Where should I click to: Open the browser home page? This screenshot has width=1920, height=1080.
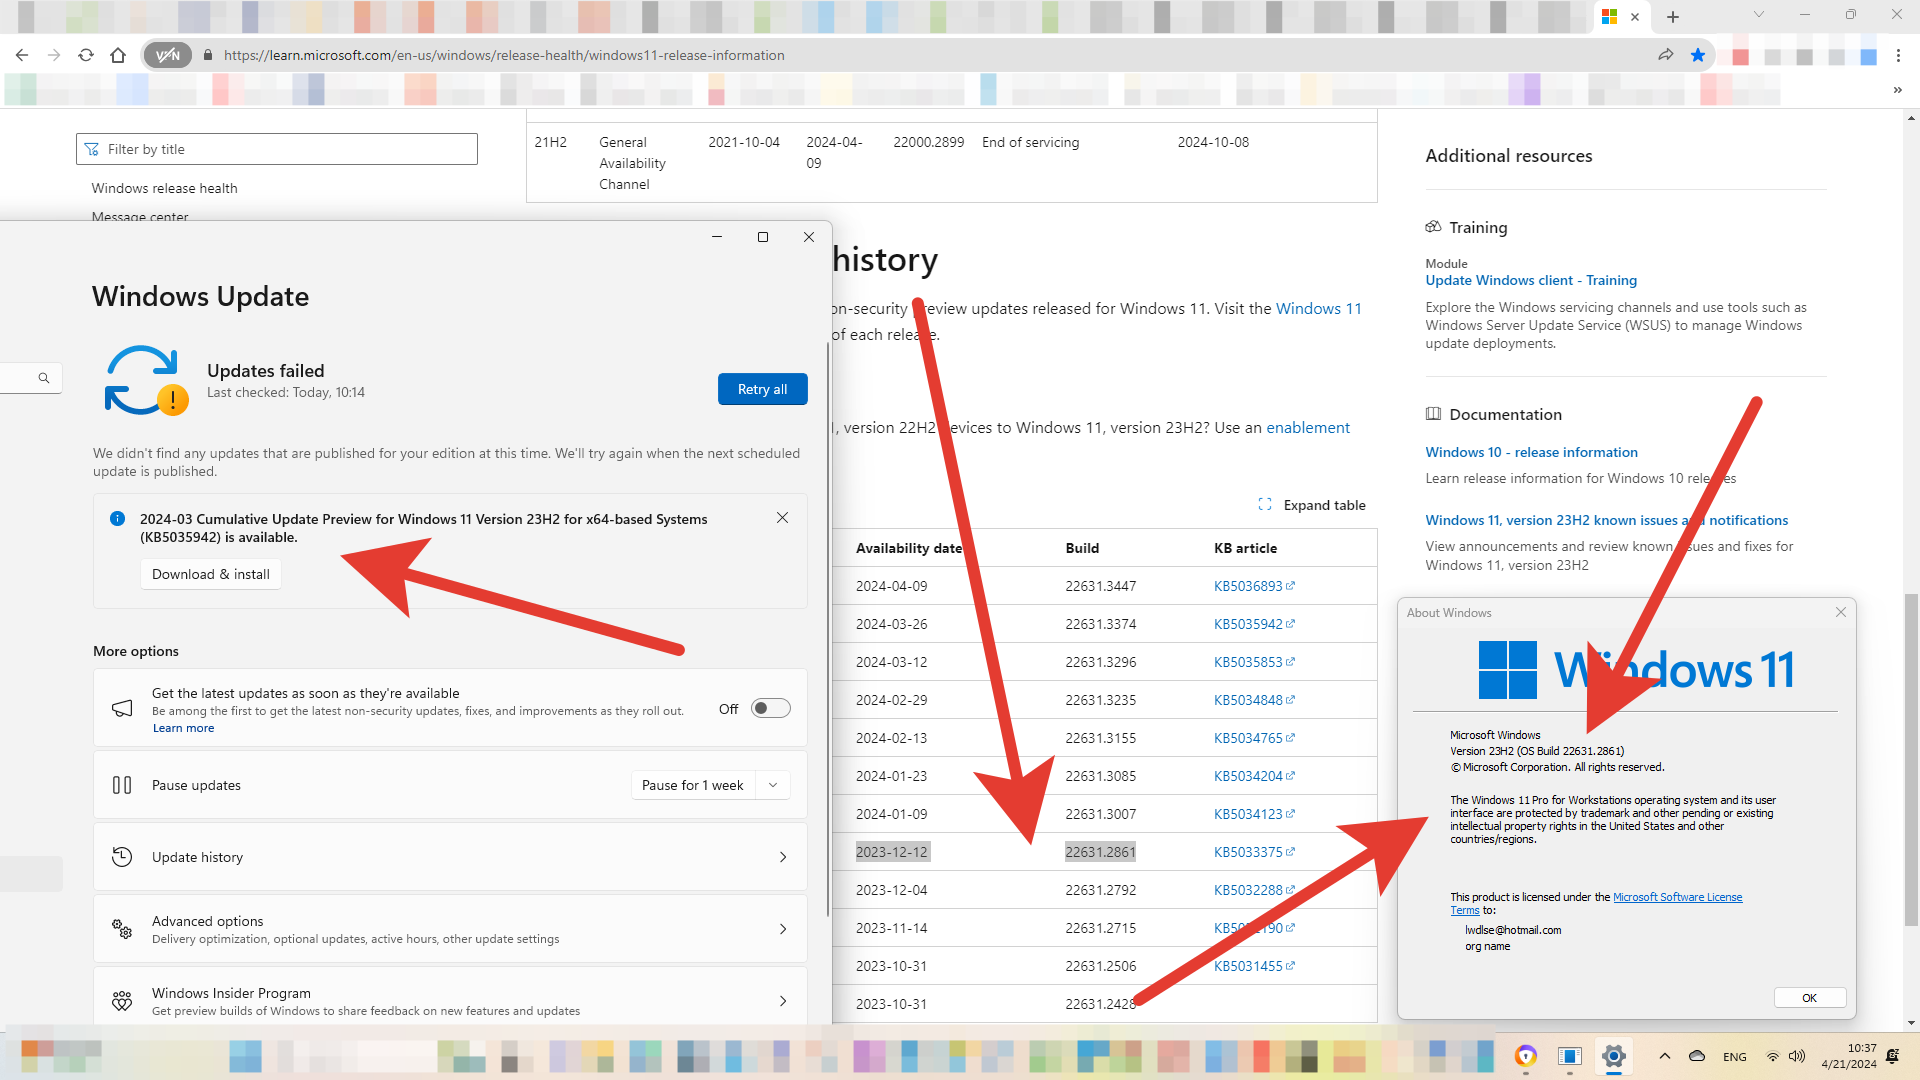118,55
